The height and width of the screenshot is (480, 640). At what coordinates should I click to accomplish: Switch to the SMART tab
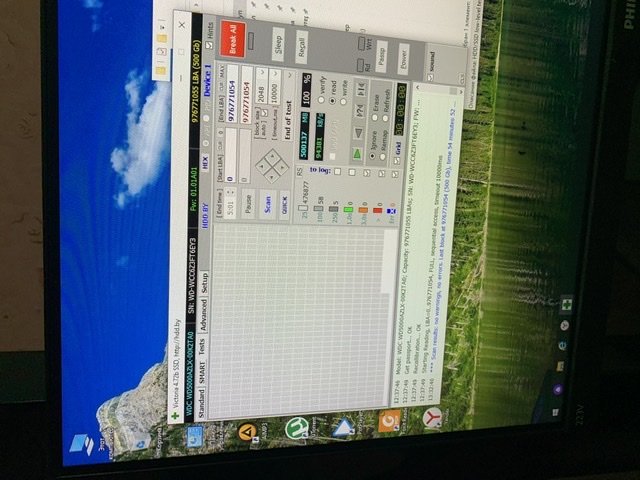point(202,373)
